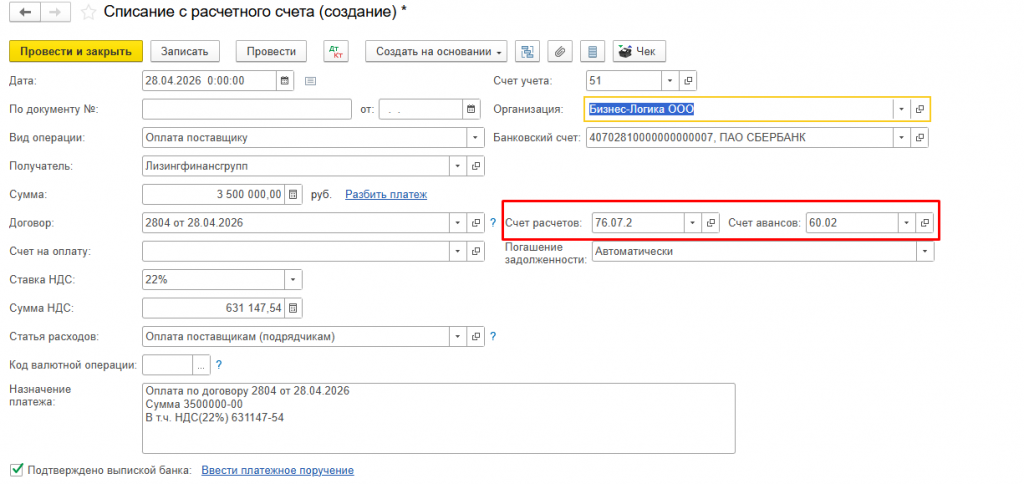Viewport: 1024px width, 484px height.
Task: Open Статья расходов item form icon
Action: [x=475, y=336]
